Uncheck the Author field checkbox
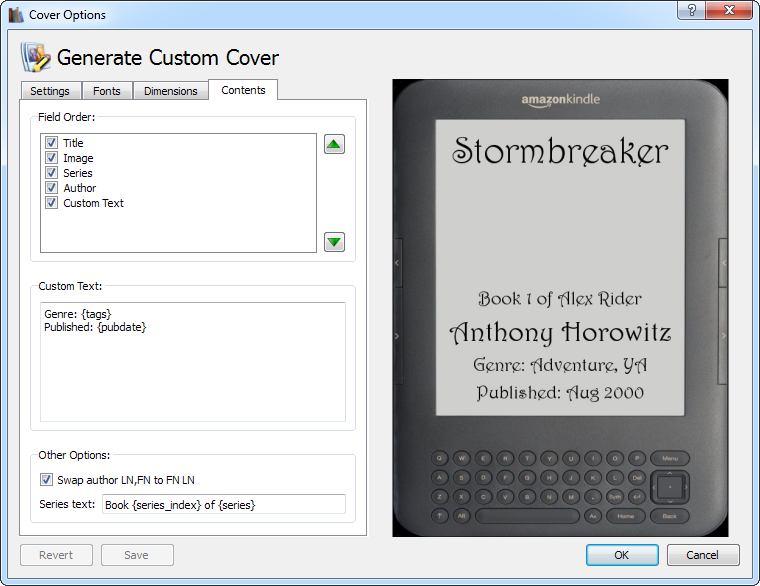The width and height of the screenshot is (760, 586). [x=51, y=188]
